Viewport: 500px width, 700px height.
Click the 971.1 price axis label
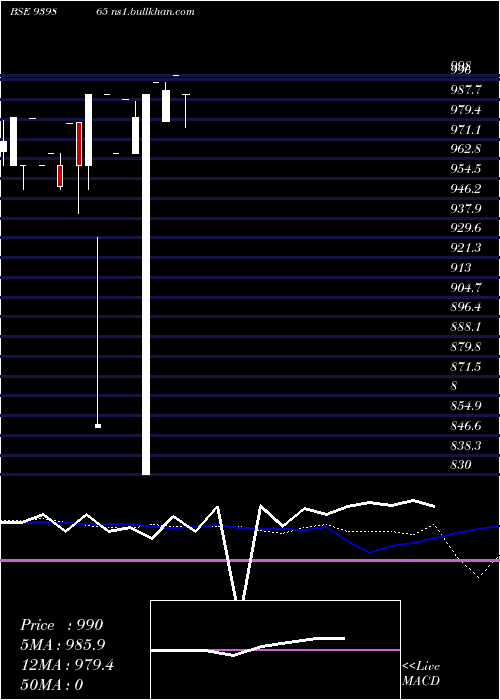click(466, 129)
